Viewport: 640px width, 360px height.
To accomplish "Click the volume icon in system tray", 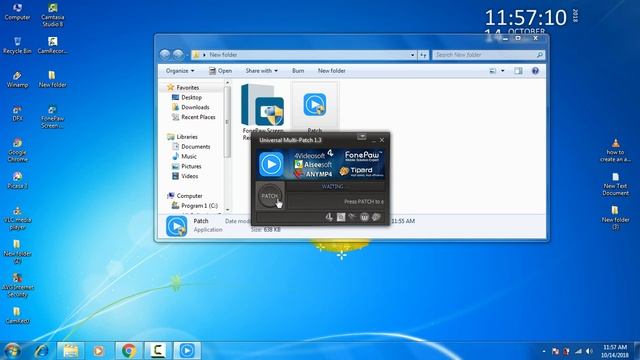I will pos(589,351).
